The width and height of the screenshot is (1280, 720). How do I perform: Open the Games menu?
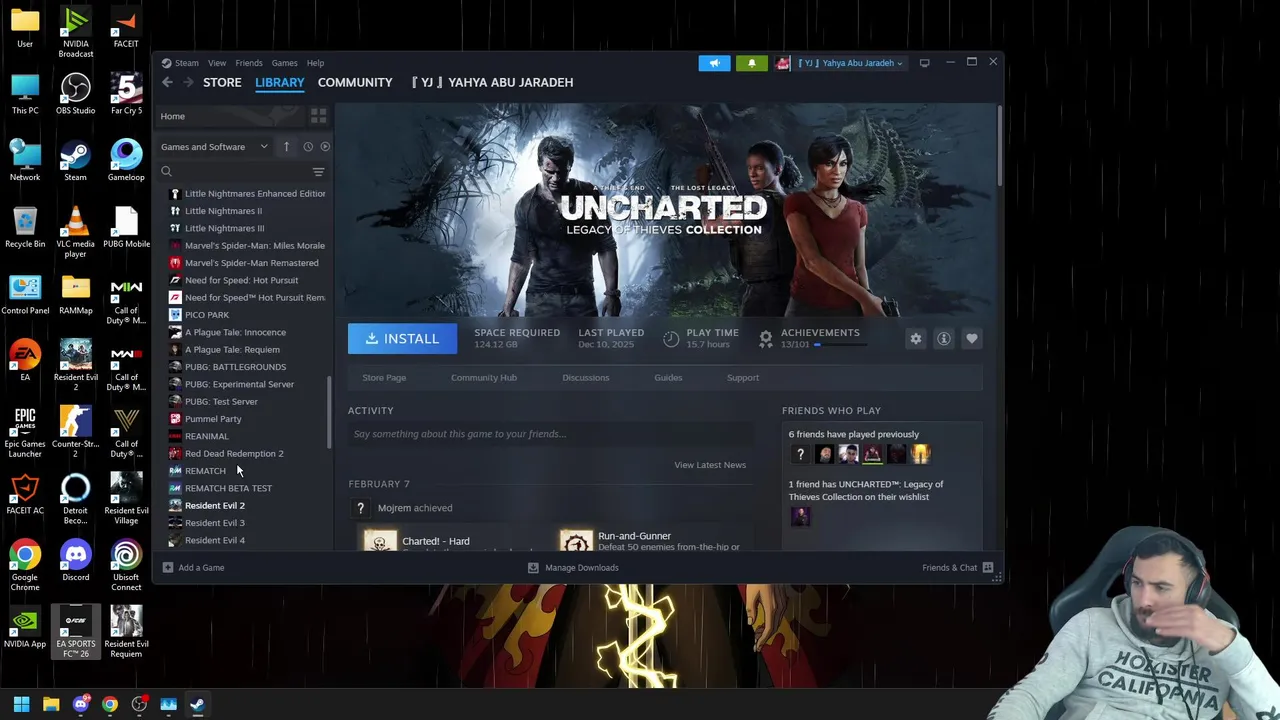tap(284, 63)
